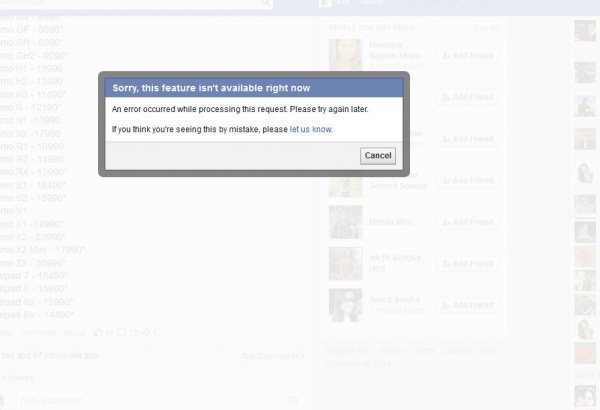600x410 pixels.
Task: Dismiss the error dialog with Cancel
Action: pos(378,156)
